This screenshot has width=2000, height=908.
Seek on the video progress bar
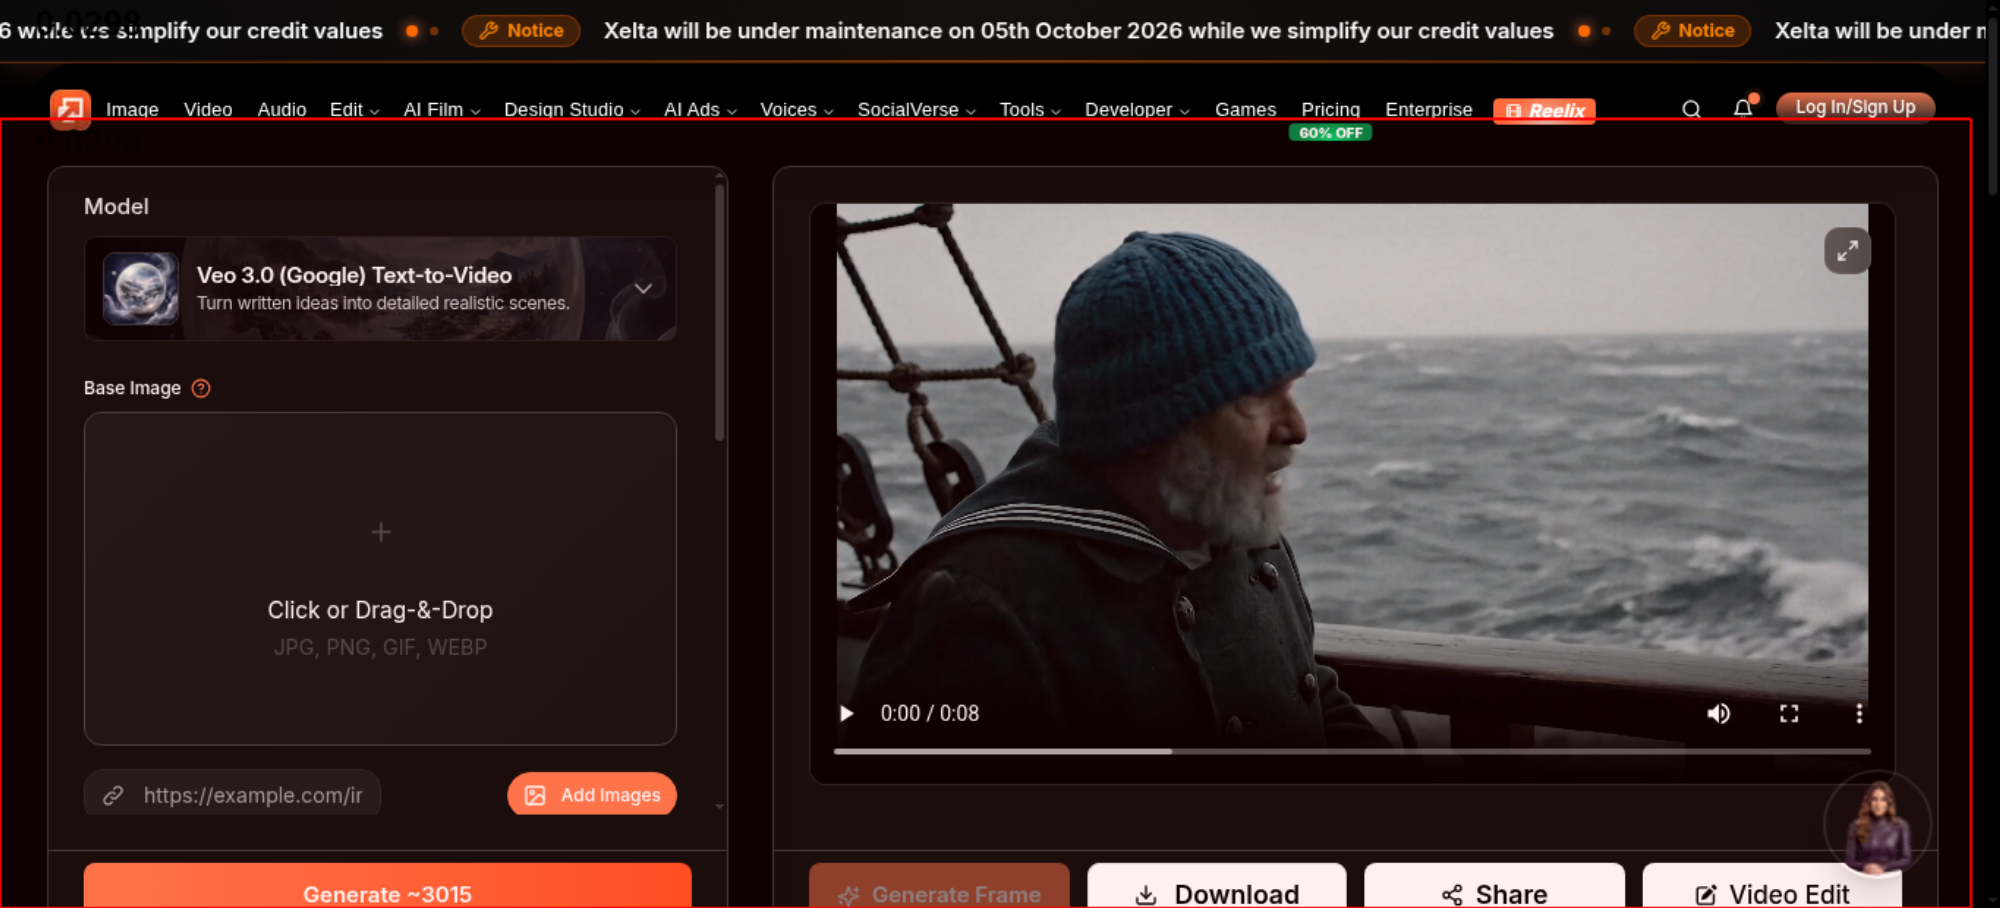tap(1352, 751)
